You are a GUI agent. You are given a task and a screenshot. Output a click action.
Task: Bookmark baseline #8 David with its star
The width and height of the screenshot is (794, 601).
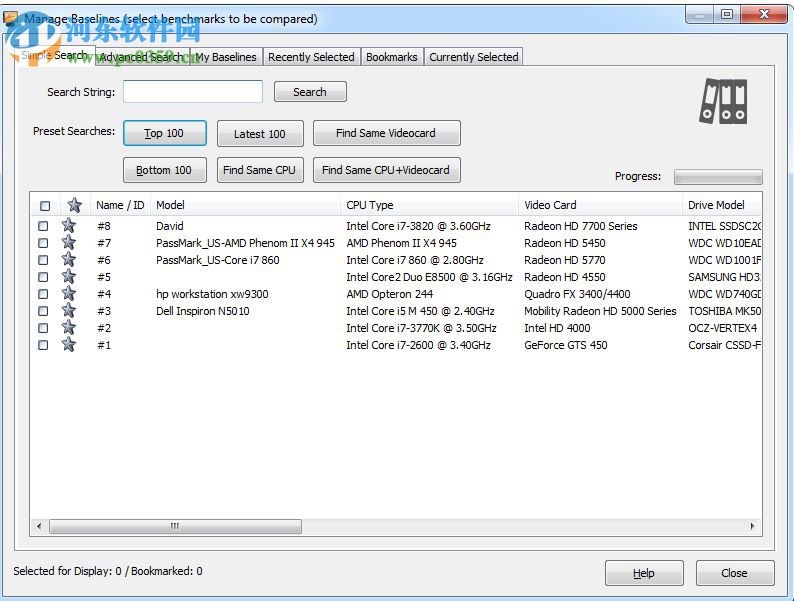click(69, 225)
